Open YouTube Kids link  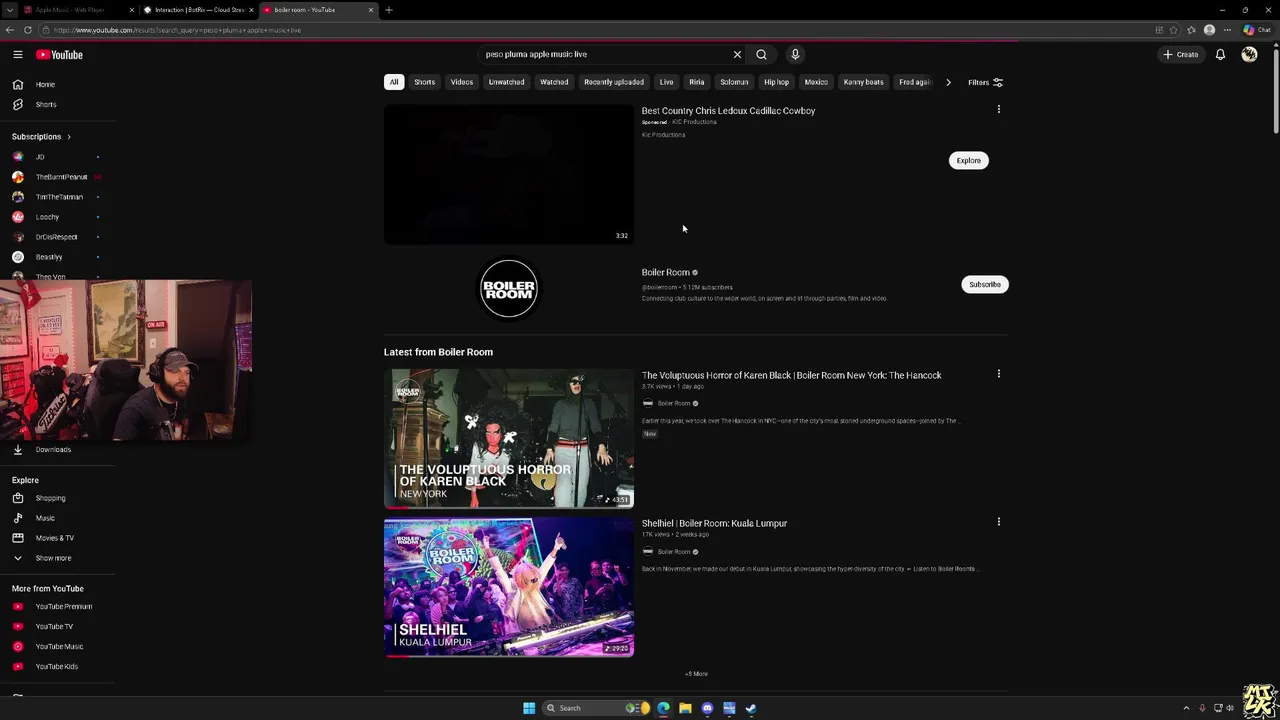57,667
